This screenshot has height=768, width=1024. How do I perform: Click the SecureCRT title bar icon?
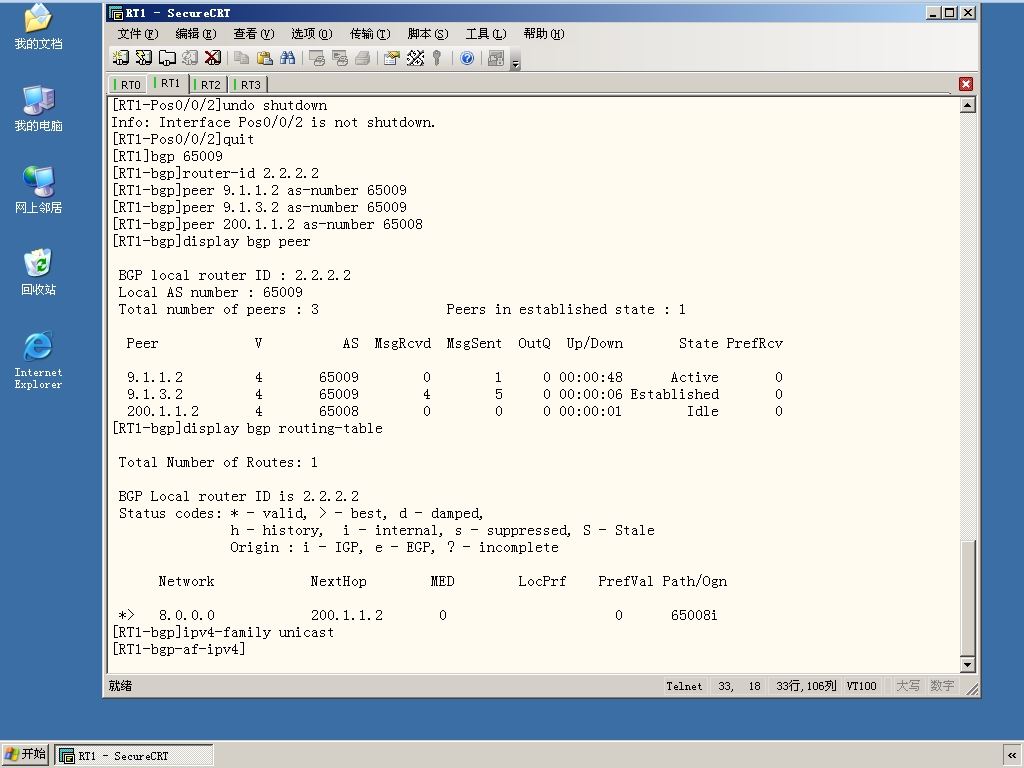click(116, 13)
